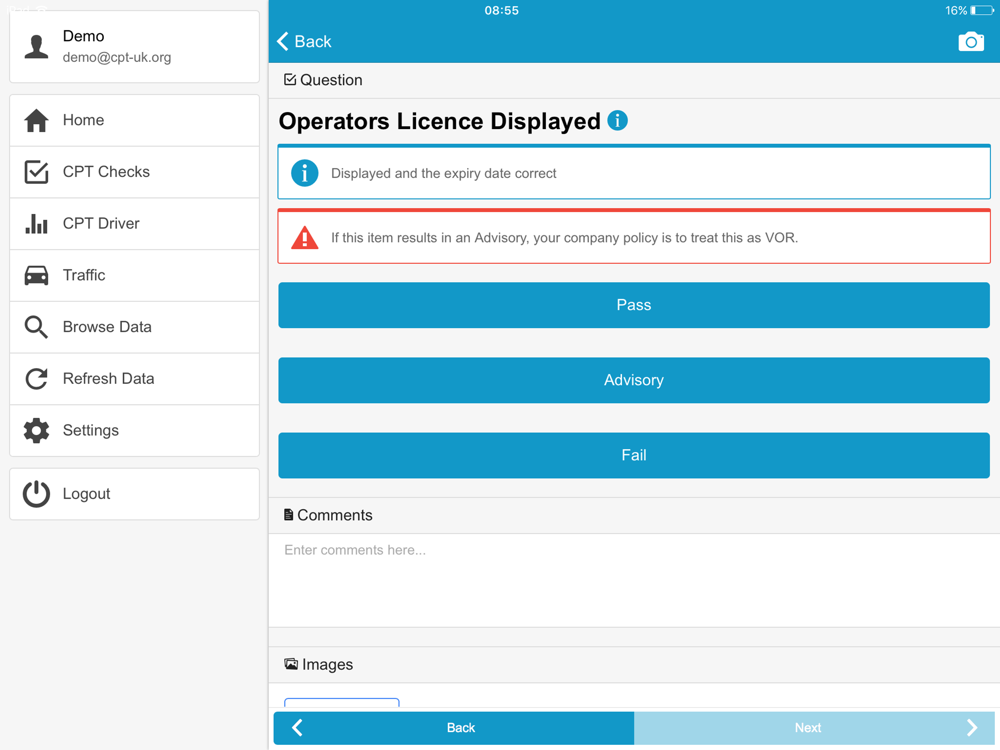This screenshot has width=1000, height=750.
Task: Click the Traffic car icon
Action: tap(37, 275)
